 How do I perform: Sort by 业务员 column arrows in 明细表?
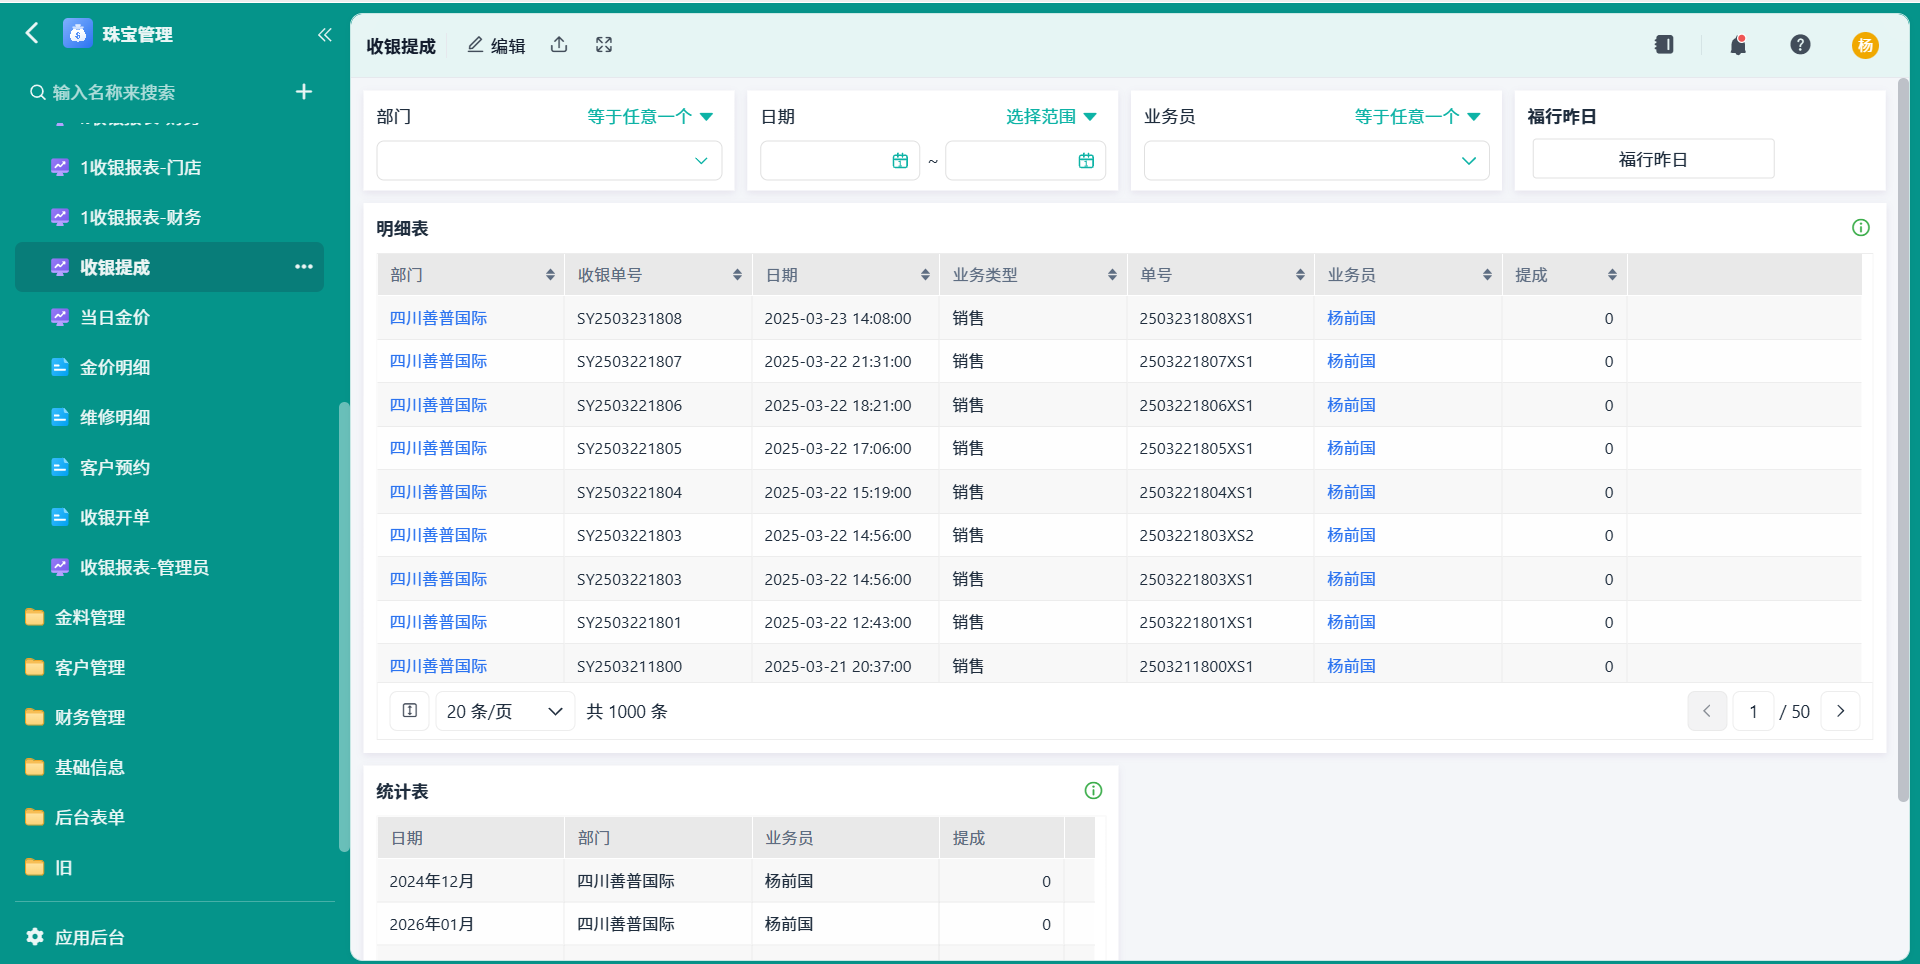[1487, 275]
